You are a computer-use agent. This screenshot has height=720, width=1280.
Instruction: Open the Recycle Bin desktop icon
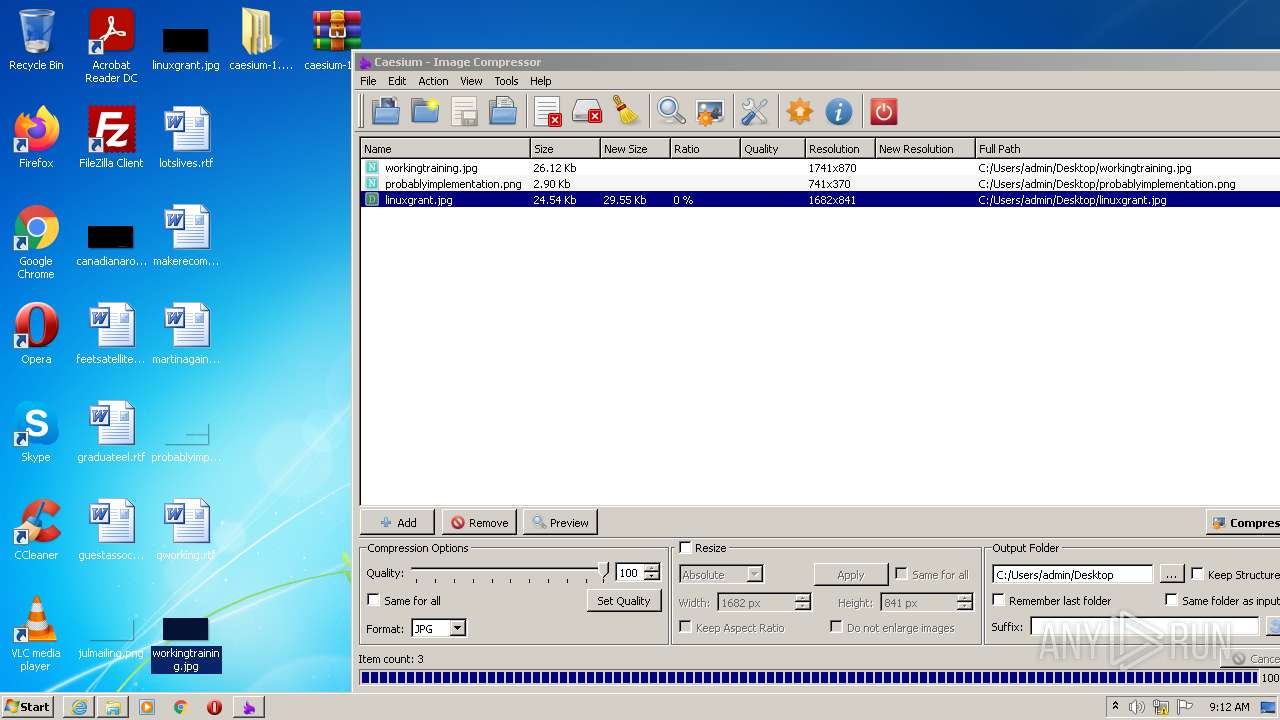point(36,41)
